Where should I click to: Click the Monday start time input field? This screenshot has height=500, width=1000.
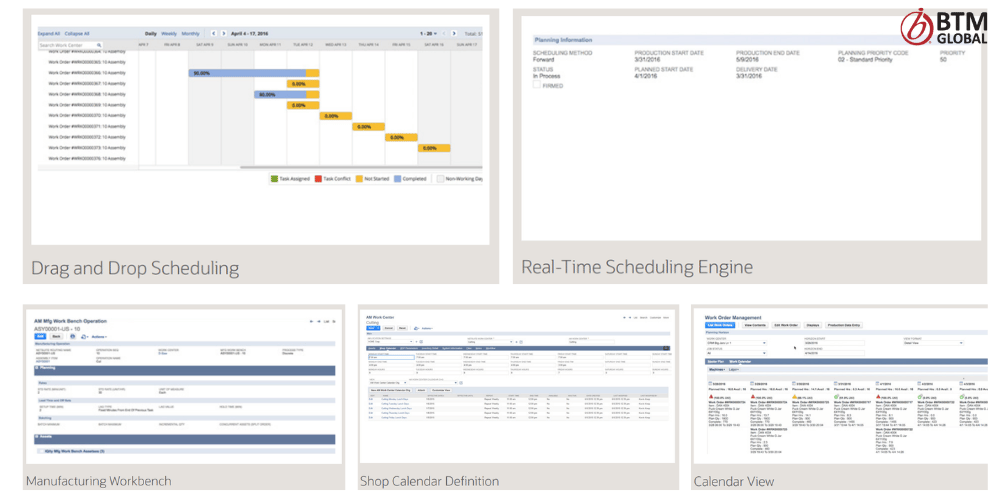[391, 357]
